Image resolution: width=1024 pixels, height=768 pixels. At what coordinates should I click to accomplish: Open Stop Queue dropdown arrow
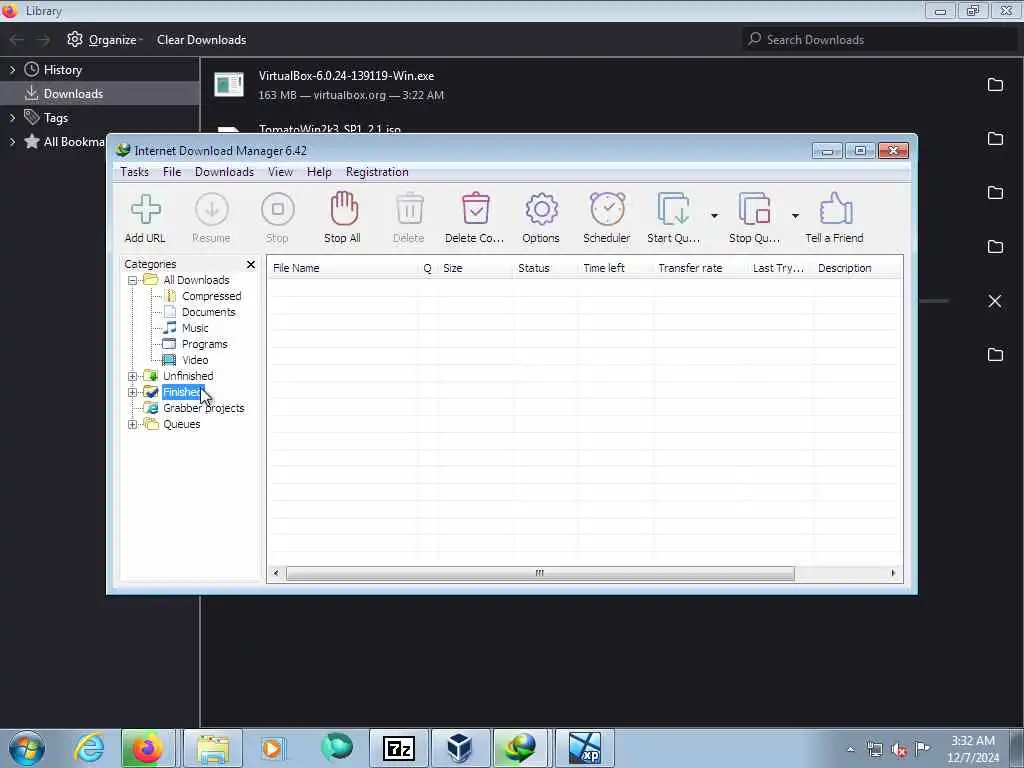tap(795, 216)
